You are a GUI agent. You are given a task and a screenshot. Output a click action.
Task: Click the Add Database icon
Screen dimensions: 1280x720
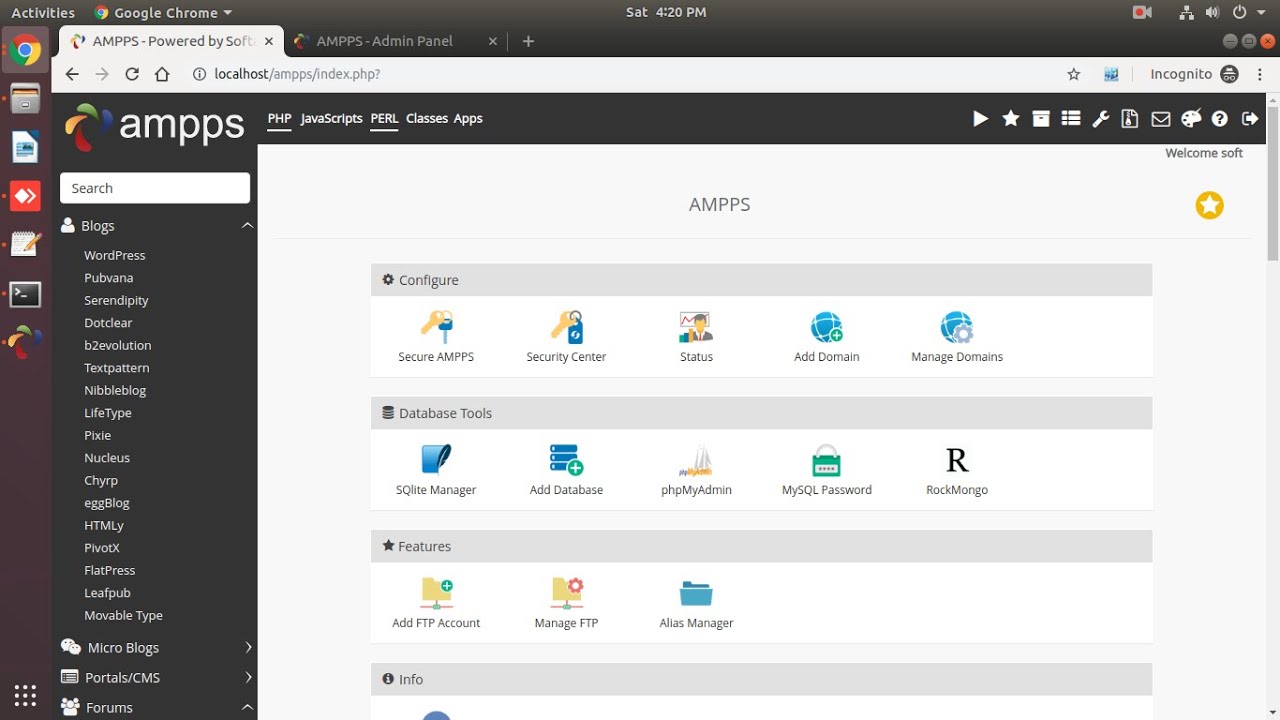[566, 460]
